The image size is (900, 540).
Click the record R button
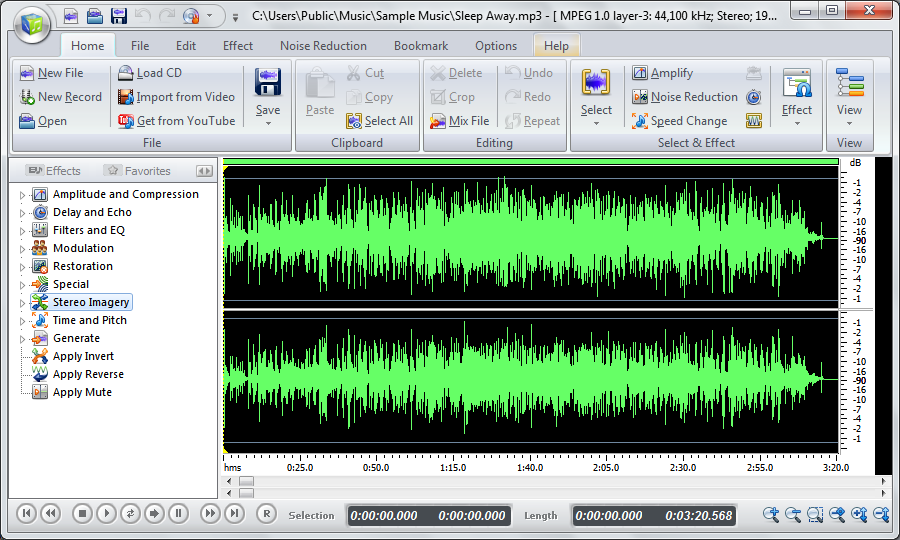tap(266, 514)
